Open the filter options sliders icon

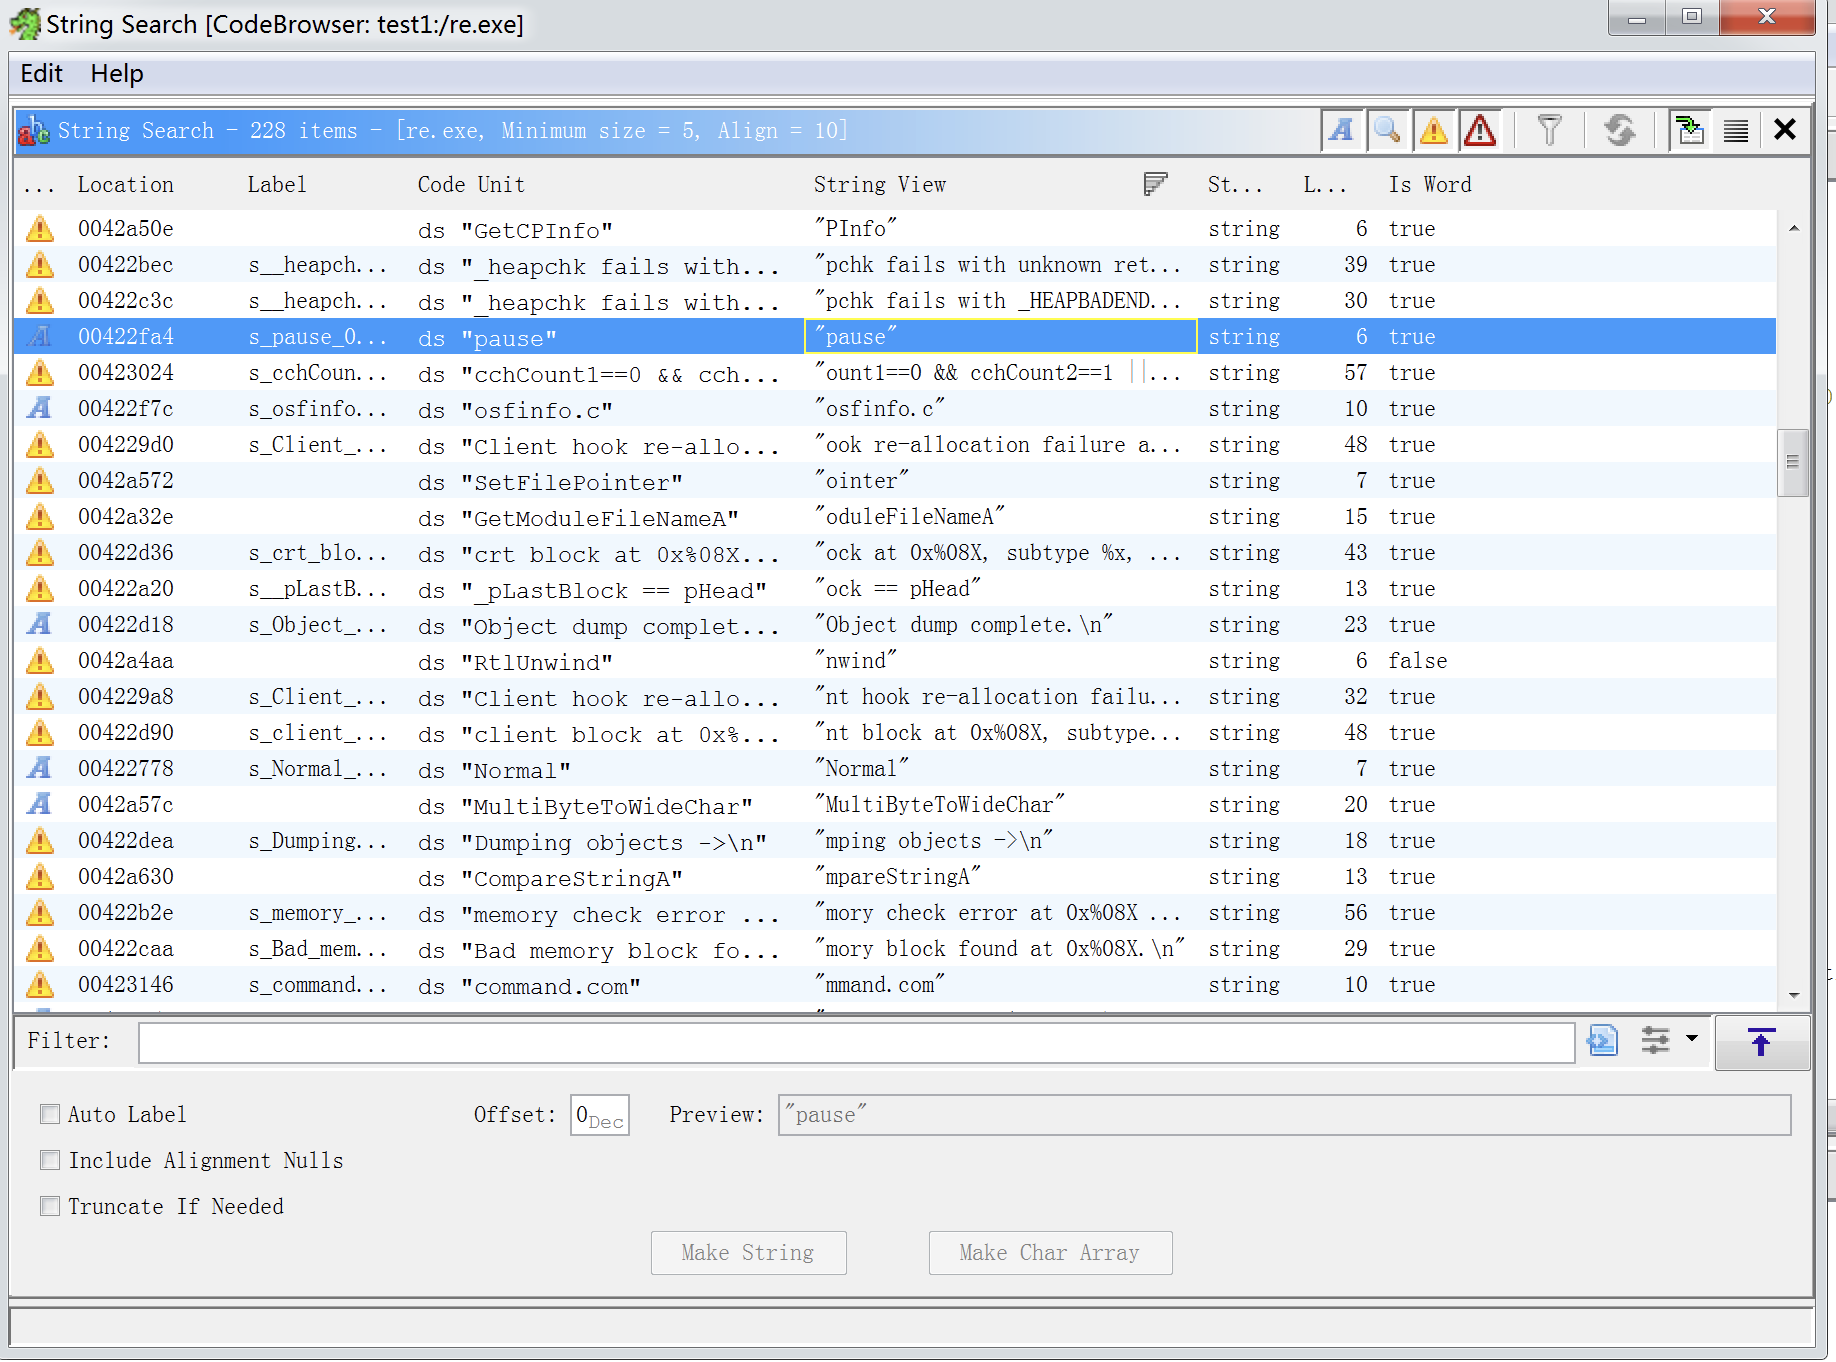(1656, 1041)
